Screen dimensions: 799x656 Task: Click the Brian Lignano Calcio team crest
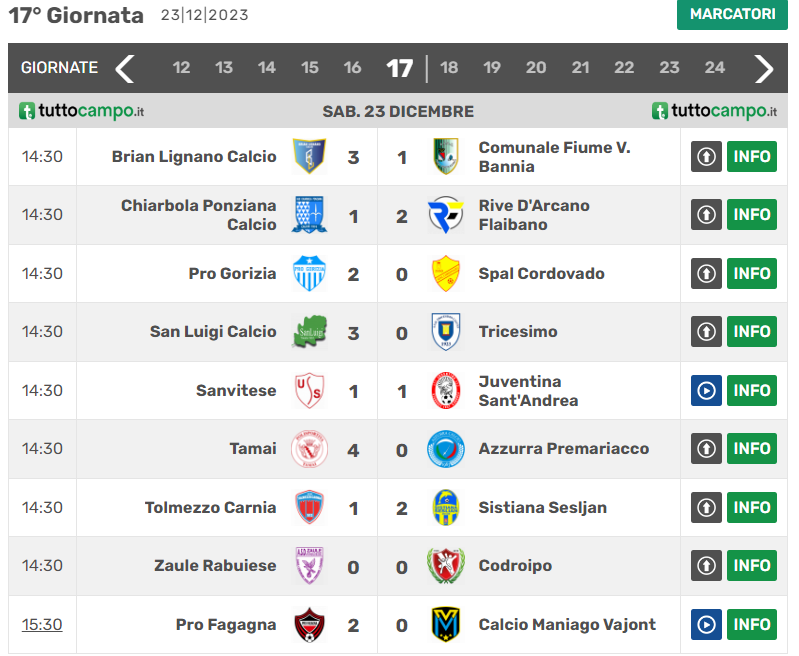click(309, 156)
